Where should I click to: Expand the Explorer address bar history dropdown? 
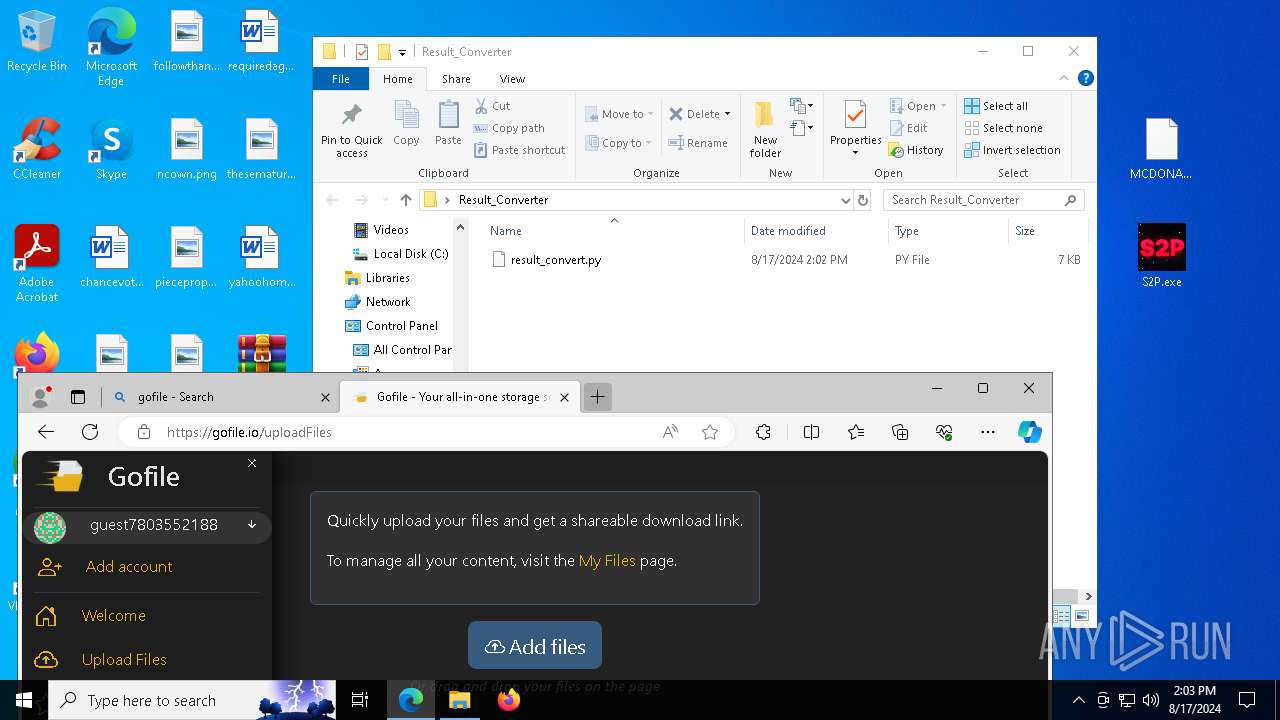846,200
